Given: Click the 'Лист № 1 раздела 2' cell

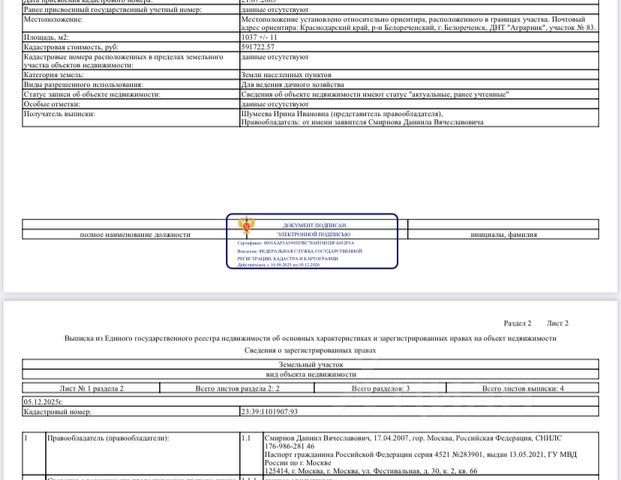Looking at the screenshot, I should [x=91, y=389].
